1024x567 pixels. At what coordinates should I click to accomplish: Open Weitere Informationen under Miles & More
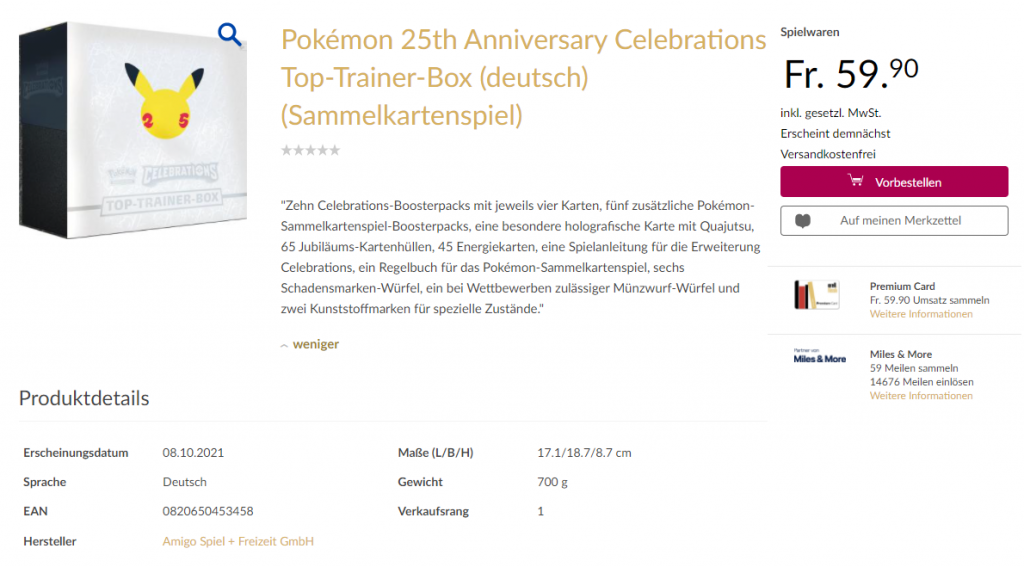pos(920,396)
